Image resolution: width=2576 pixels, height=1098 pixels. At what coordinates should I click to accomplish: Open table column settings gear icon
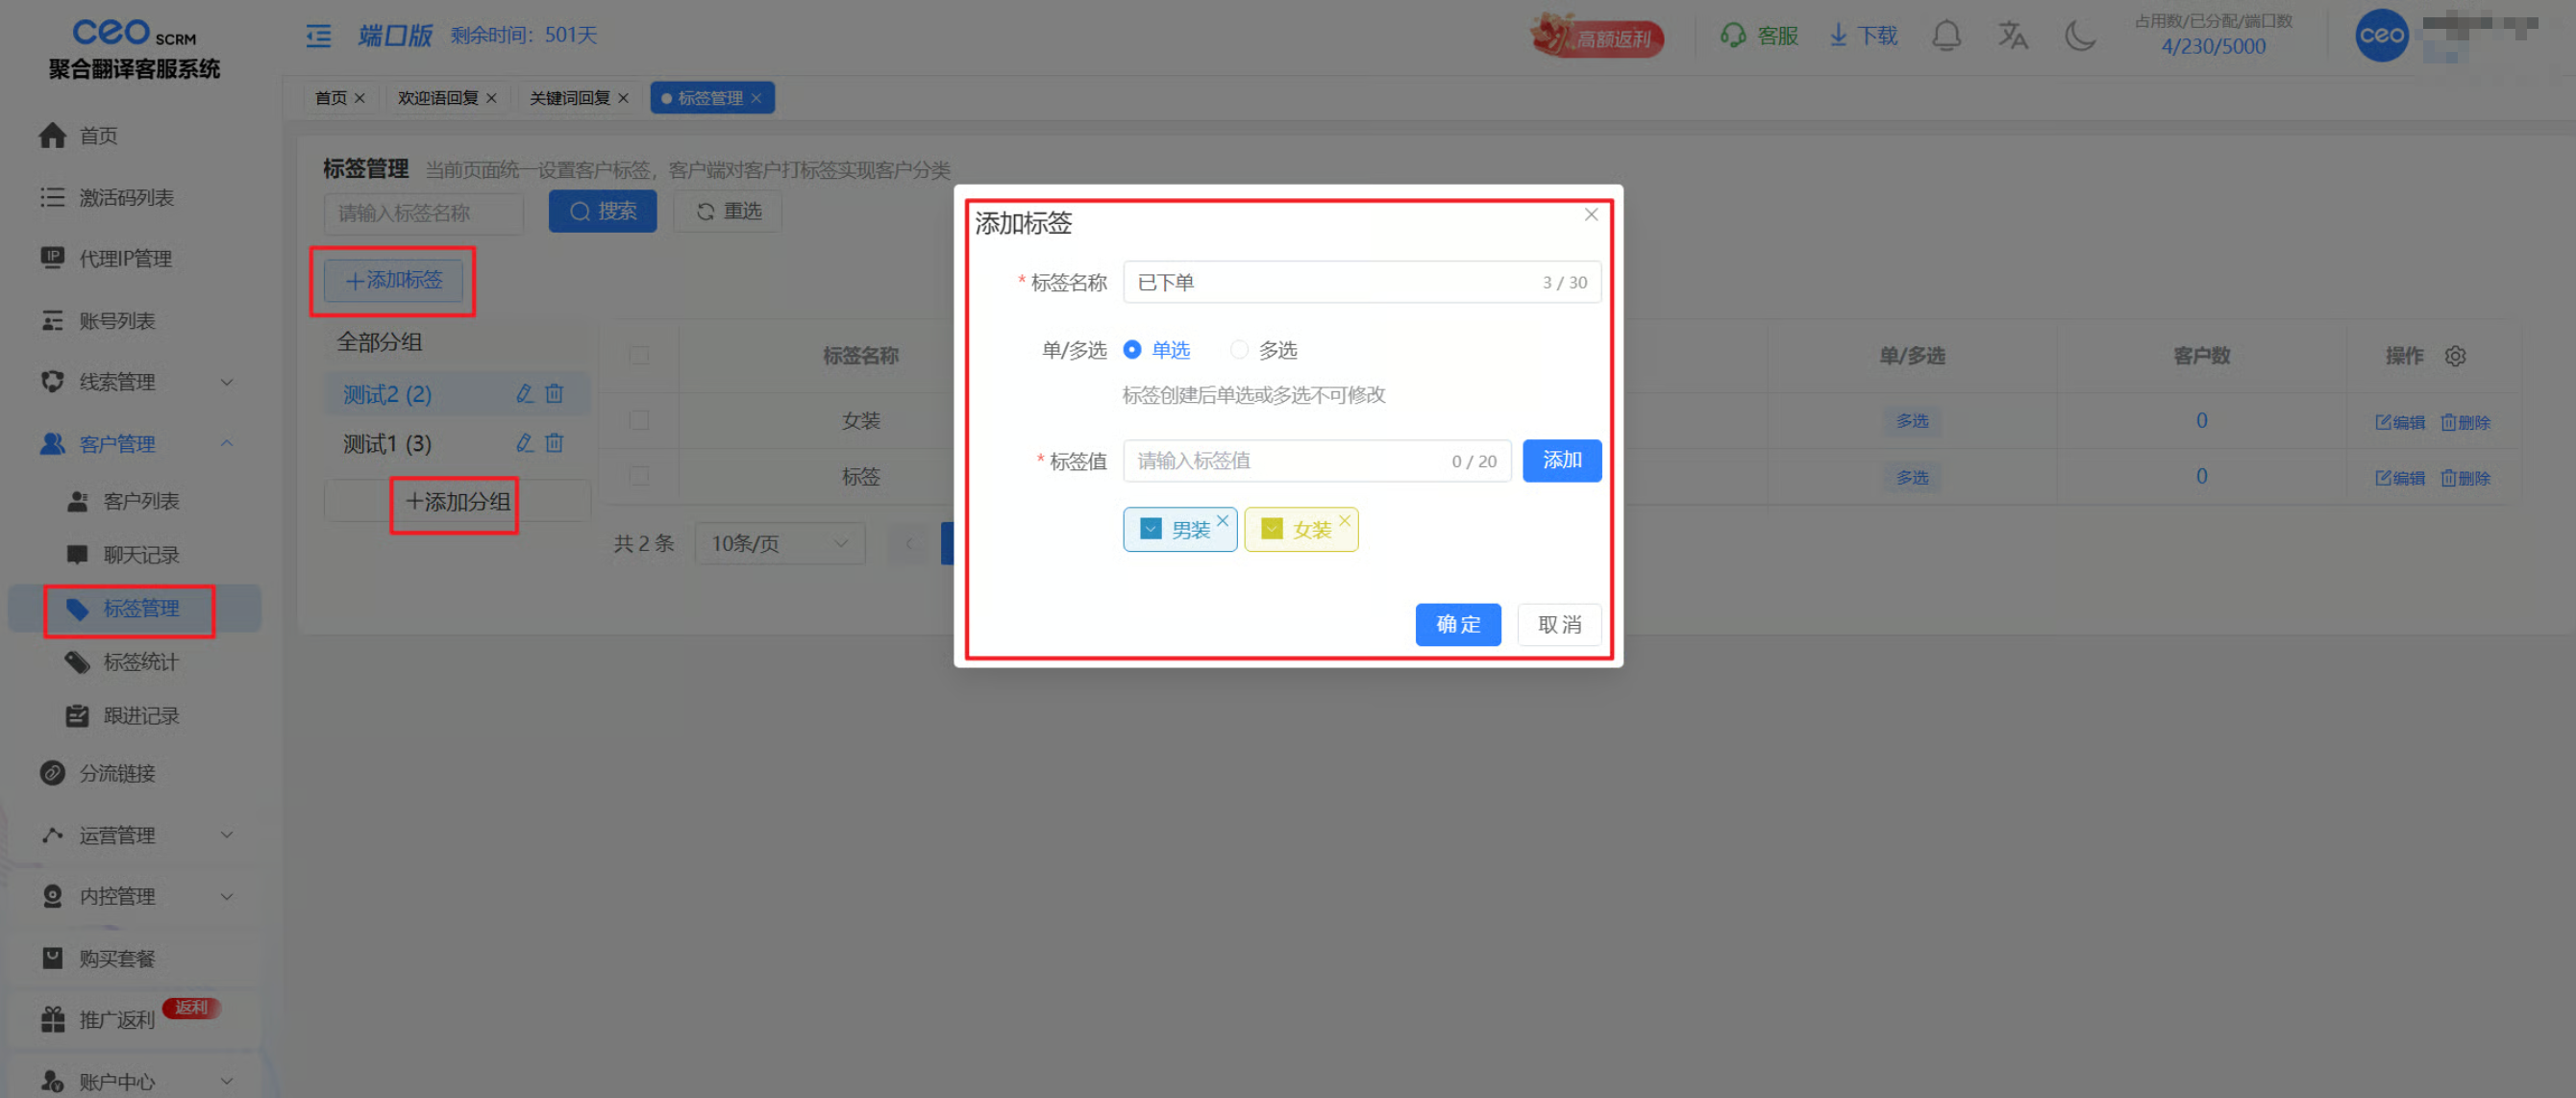[2455, 356]
